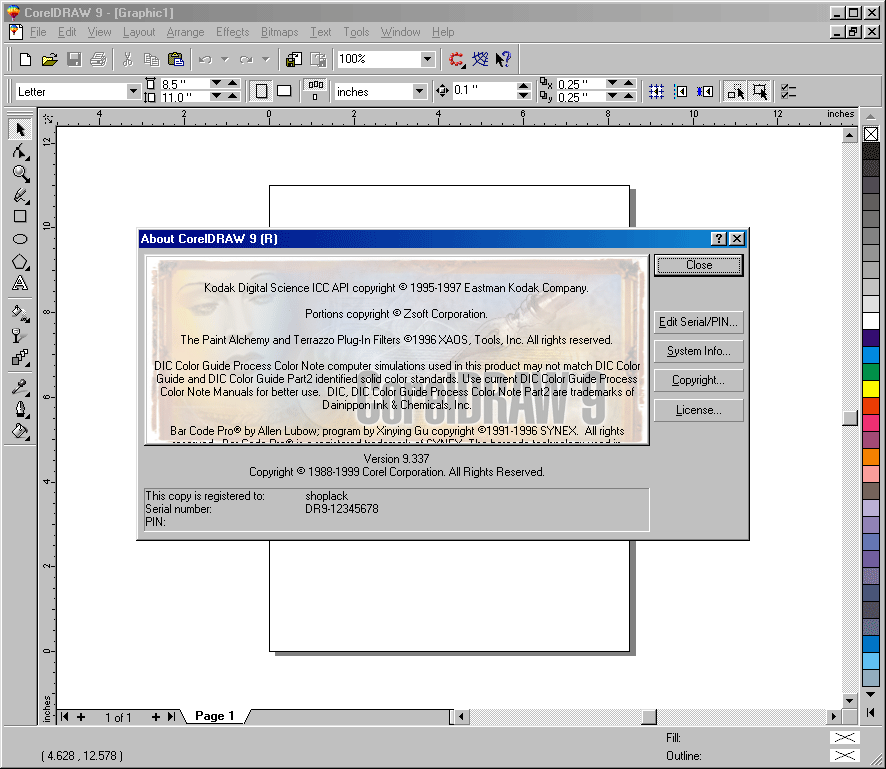The image size is (886, 769).
Task: Open the Letter paper size dropdown
Action: tap(133, 92)
